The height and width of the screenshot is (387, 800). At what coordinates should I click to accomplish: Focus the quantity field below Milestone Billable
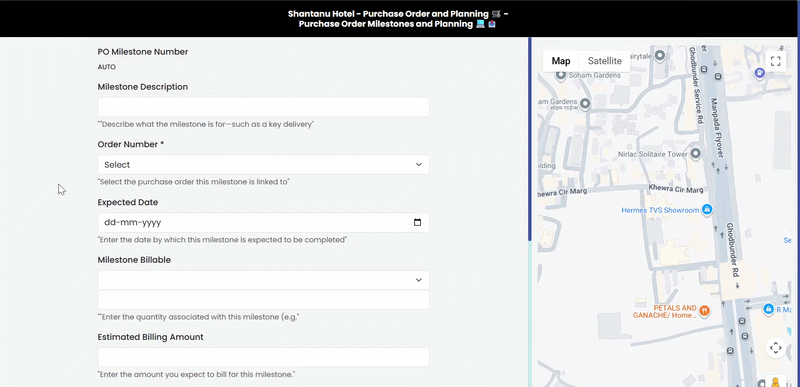point(263,300)
